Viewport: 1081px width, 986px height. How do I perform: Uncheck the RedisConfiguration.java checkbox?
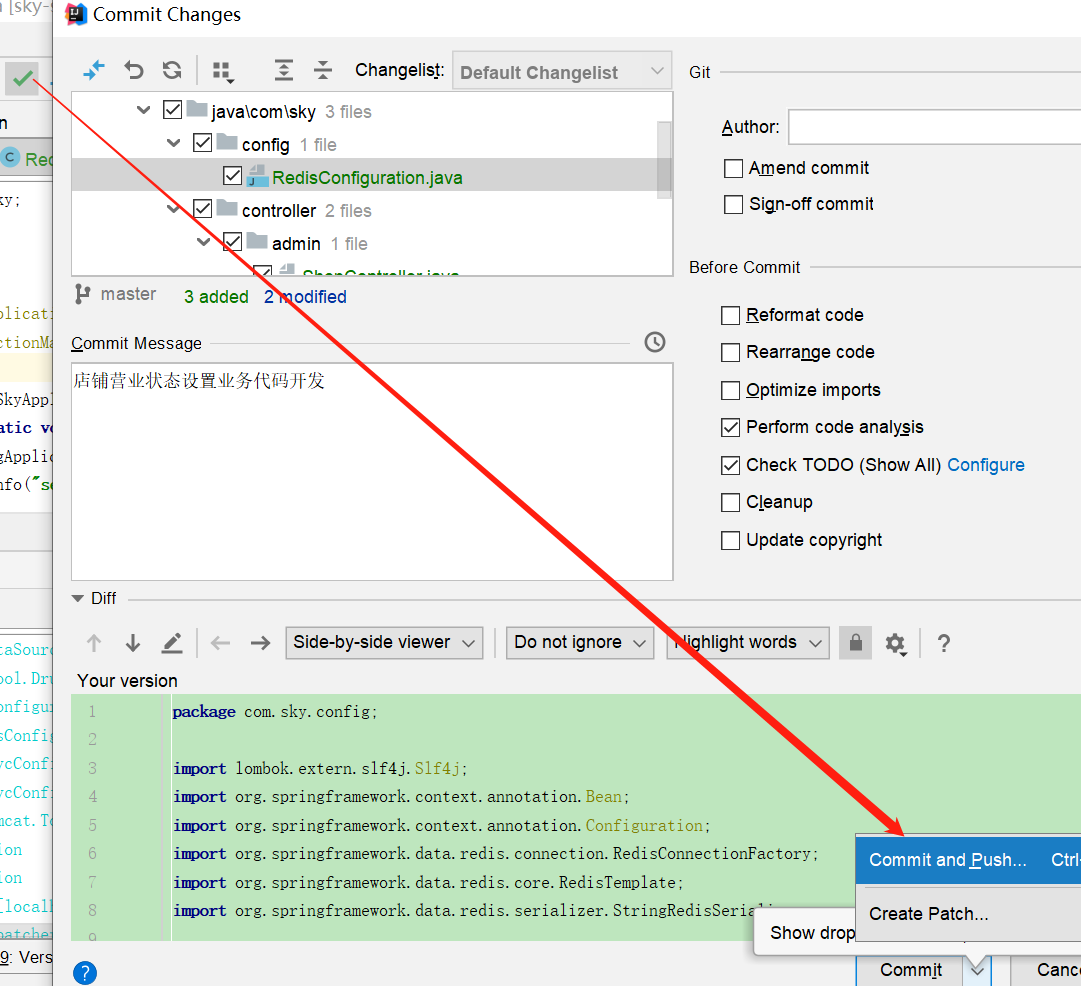(x=232, y=176)
